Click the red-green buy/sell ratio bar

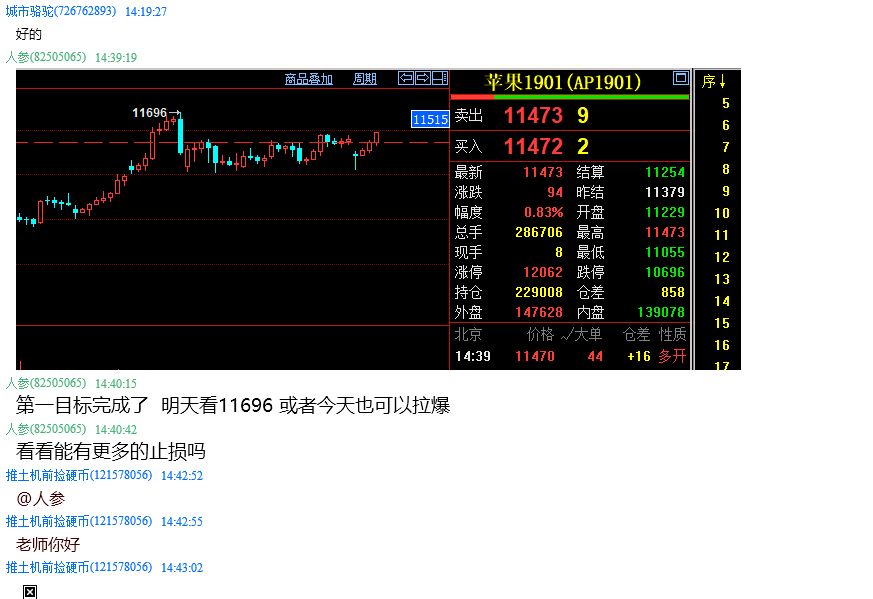point(570,97)
